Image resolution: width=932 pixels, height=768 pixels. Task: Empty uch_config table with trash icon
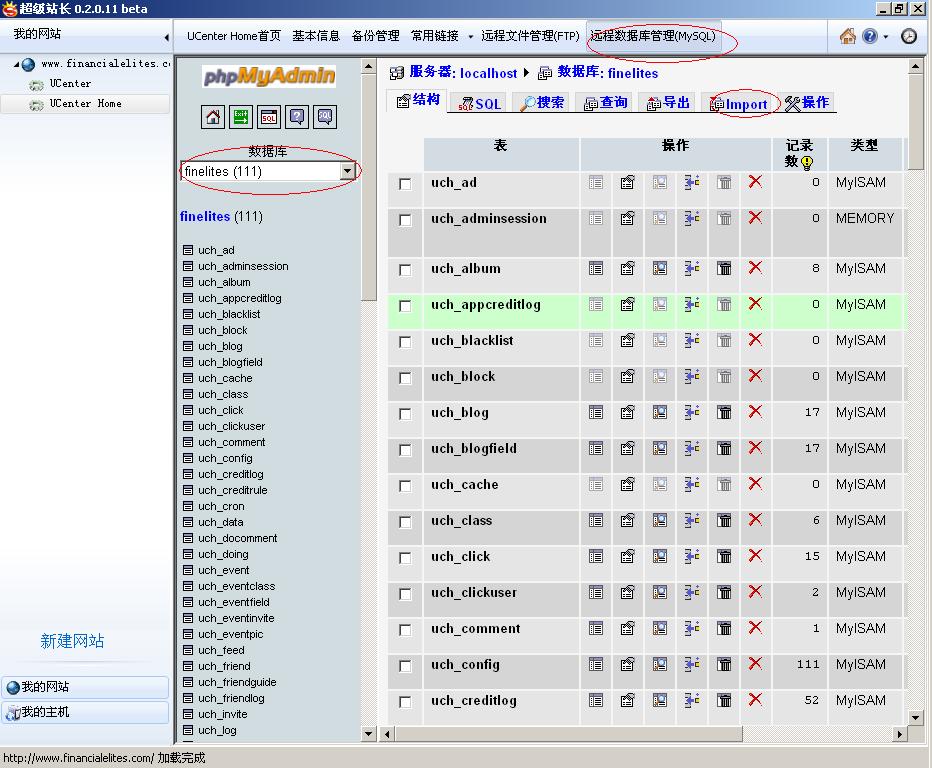click(724, 664)
